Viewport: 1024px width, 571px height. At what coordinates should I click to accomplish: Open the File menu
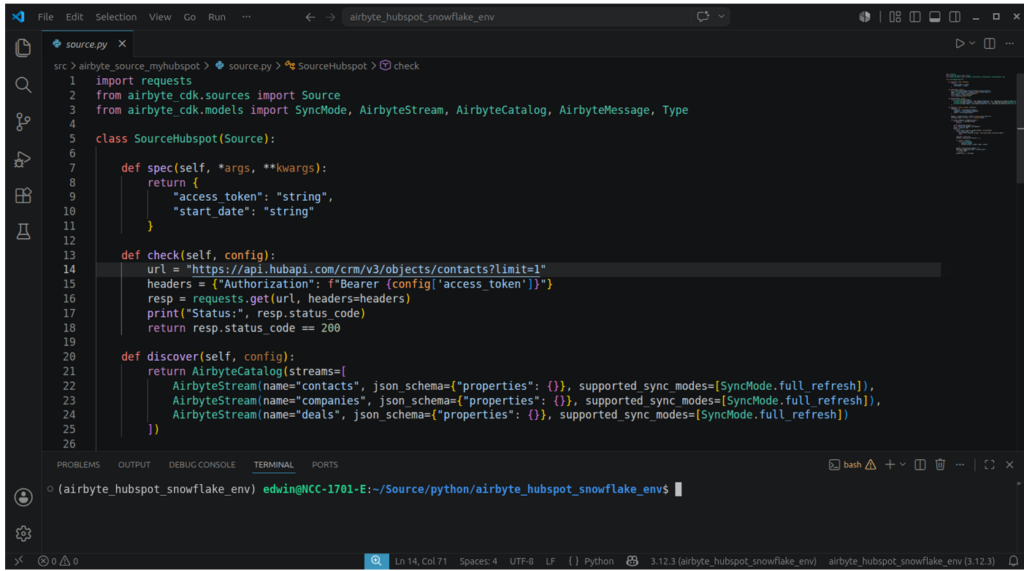click(45, 17)
